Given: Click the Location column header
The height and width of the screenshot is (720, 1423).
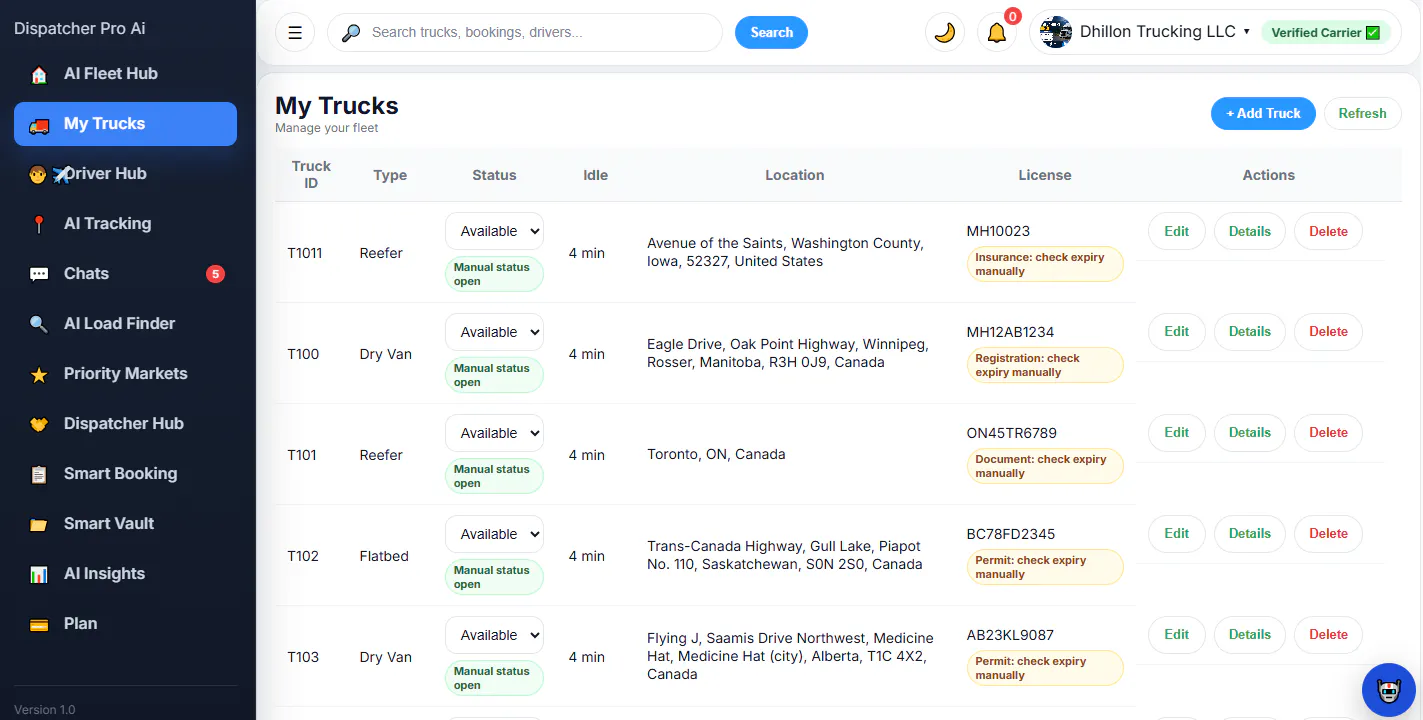Looking at the screenshot, I should click(795, 175).
